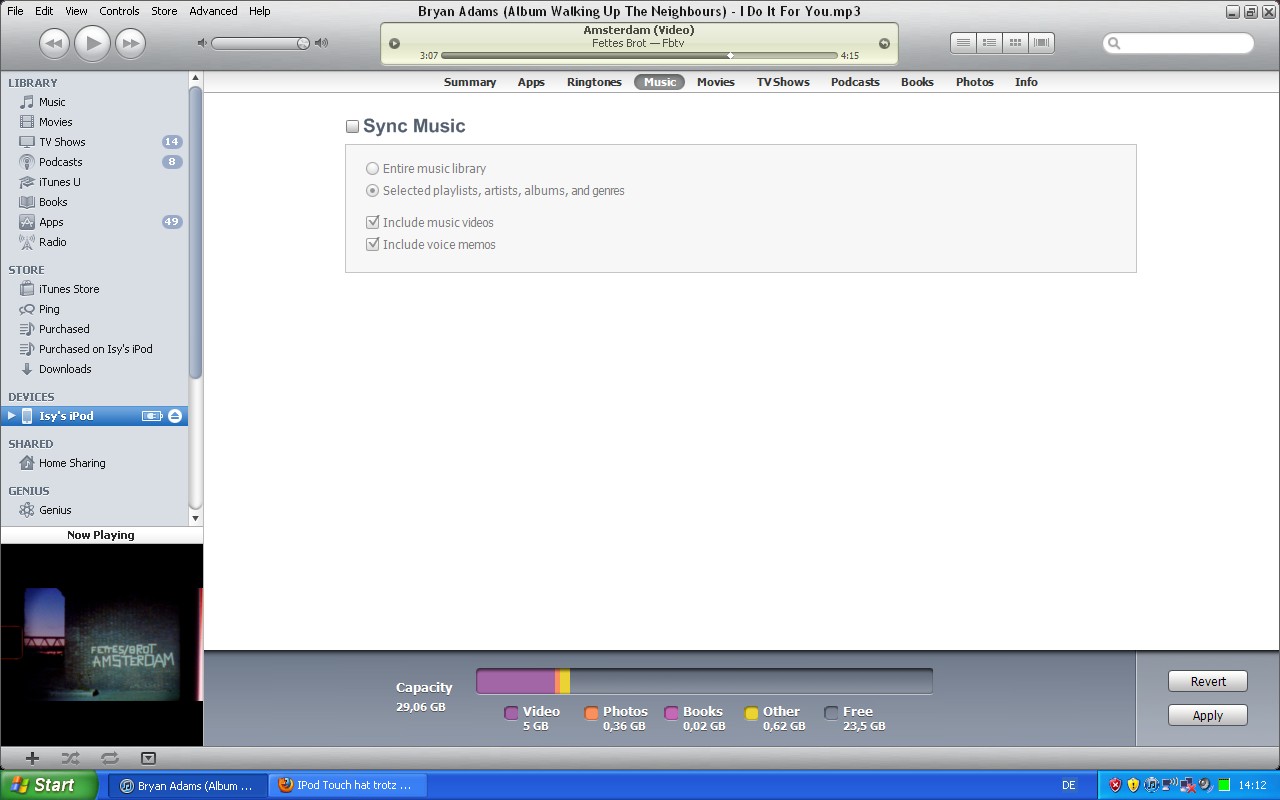
Task: Go to the Photos tab
Action: point(974,82)
